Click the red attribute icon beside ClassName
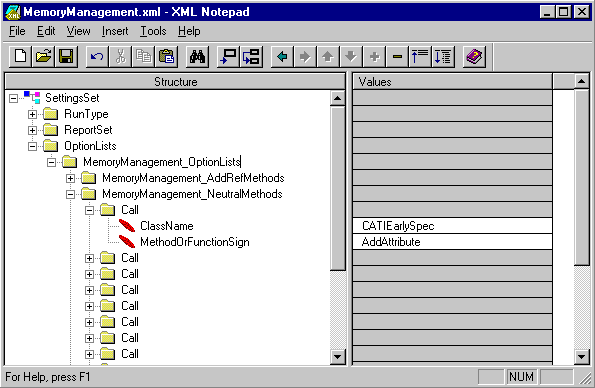Viewport: 595px width, 388px height. click(127, 226)
